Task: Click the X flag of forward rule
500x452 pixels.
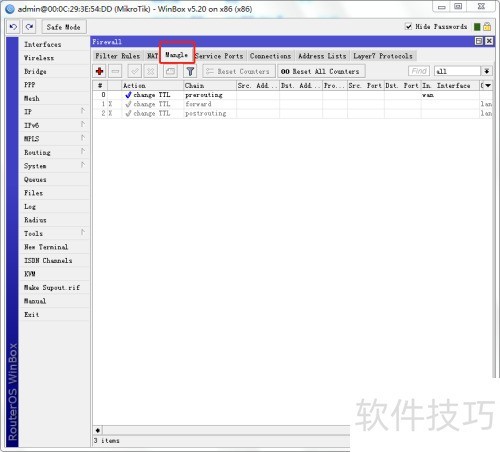Action: (x=110, y=104)
